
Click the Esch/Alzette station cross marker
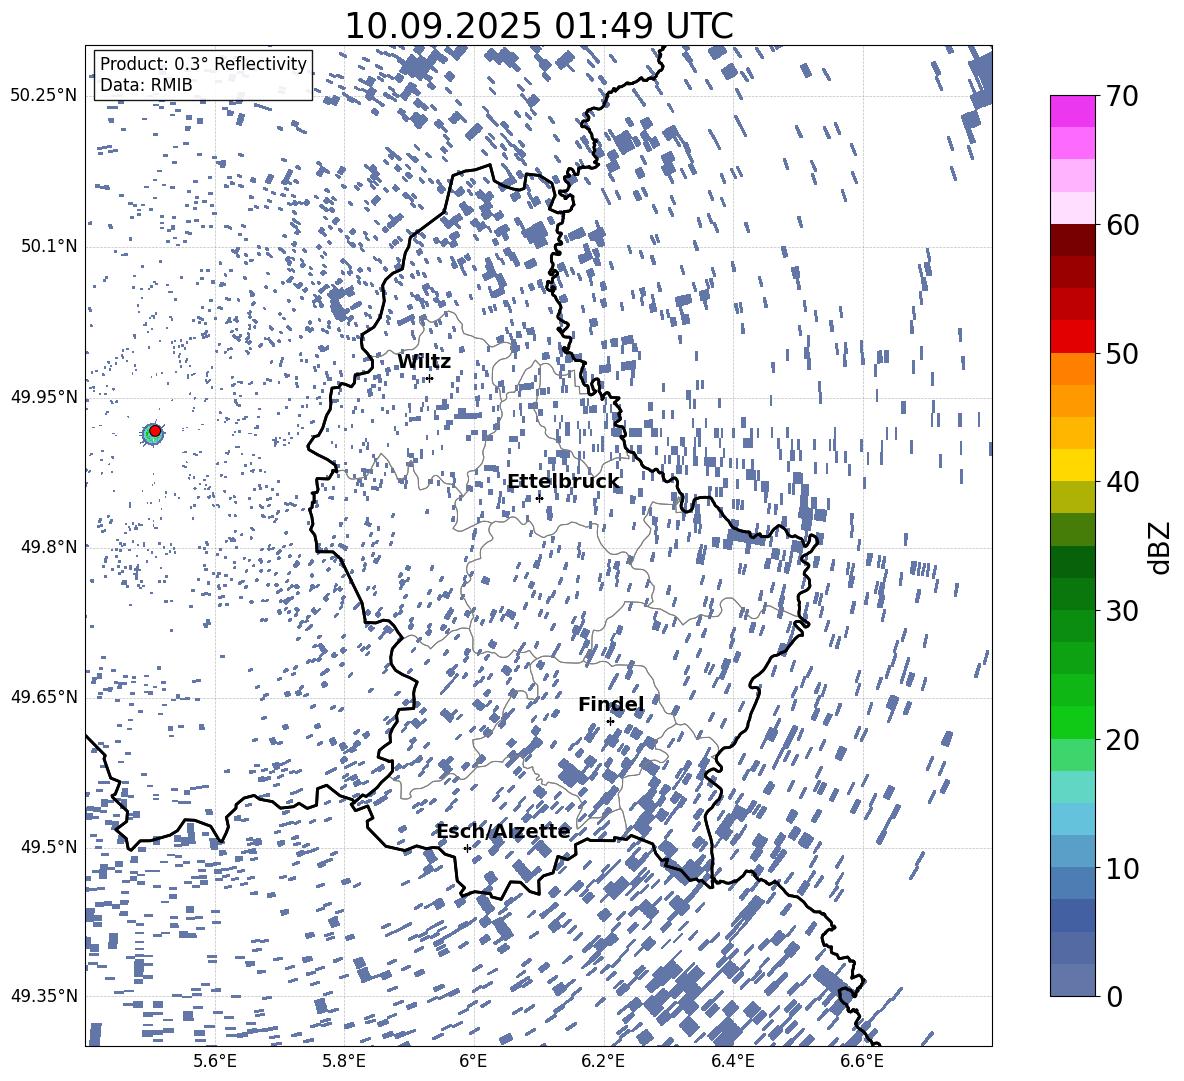tap(467, 848)
